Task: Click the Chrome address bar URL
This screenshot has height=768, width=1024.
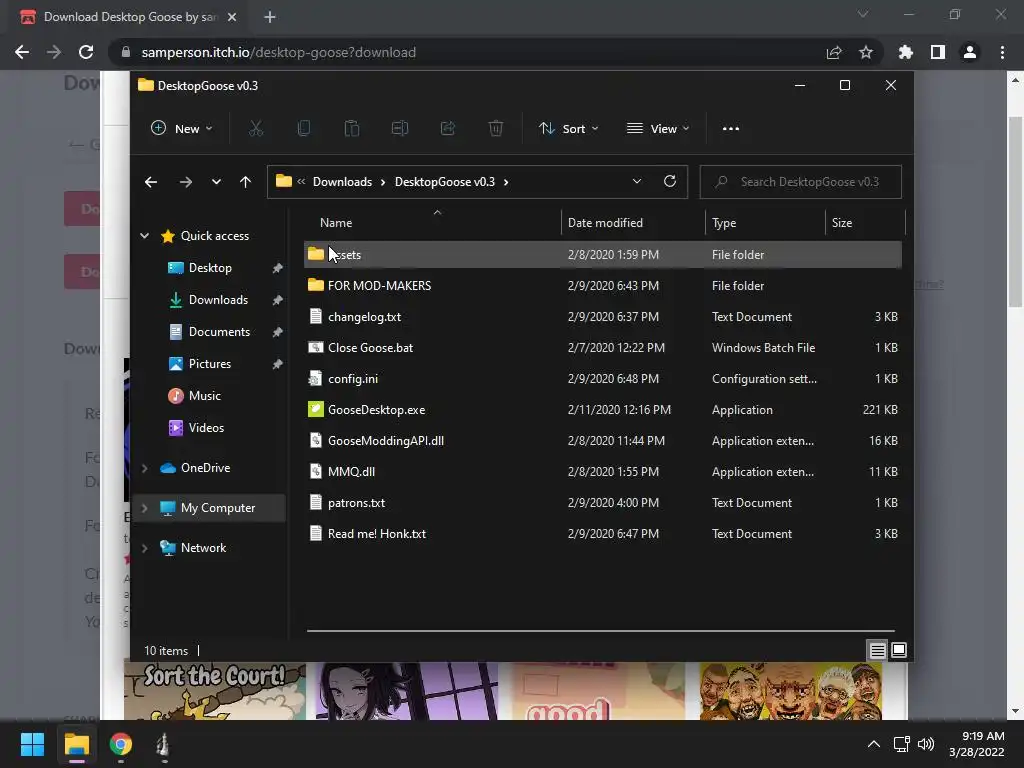Action: pyautogui.click(x=279, y=52)
